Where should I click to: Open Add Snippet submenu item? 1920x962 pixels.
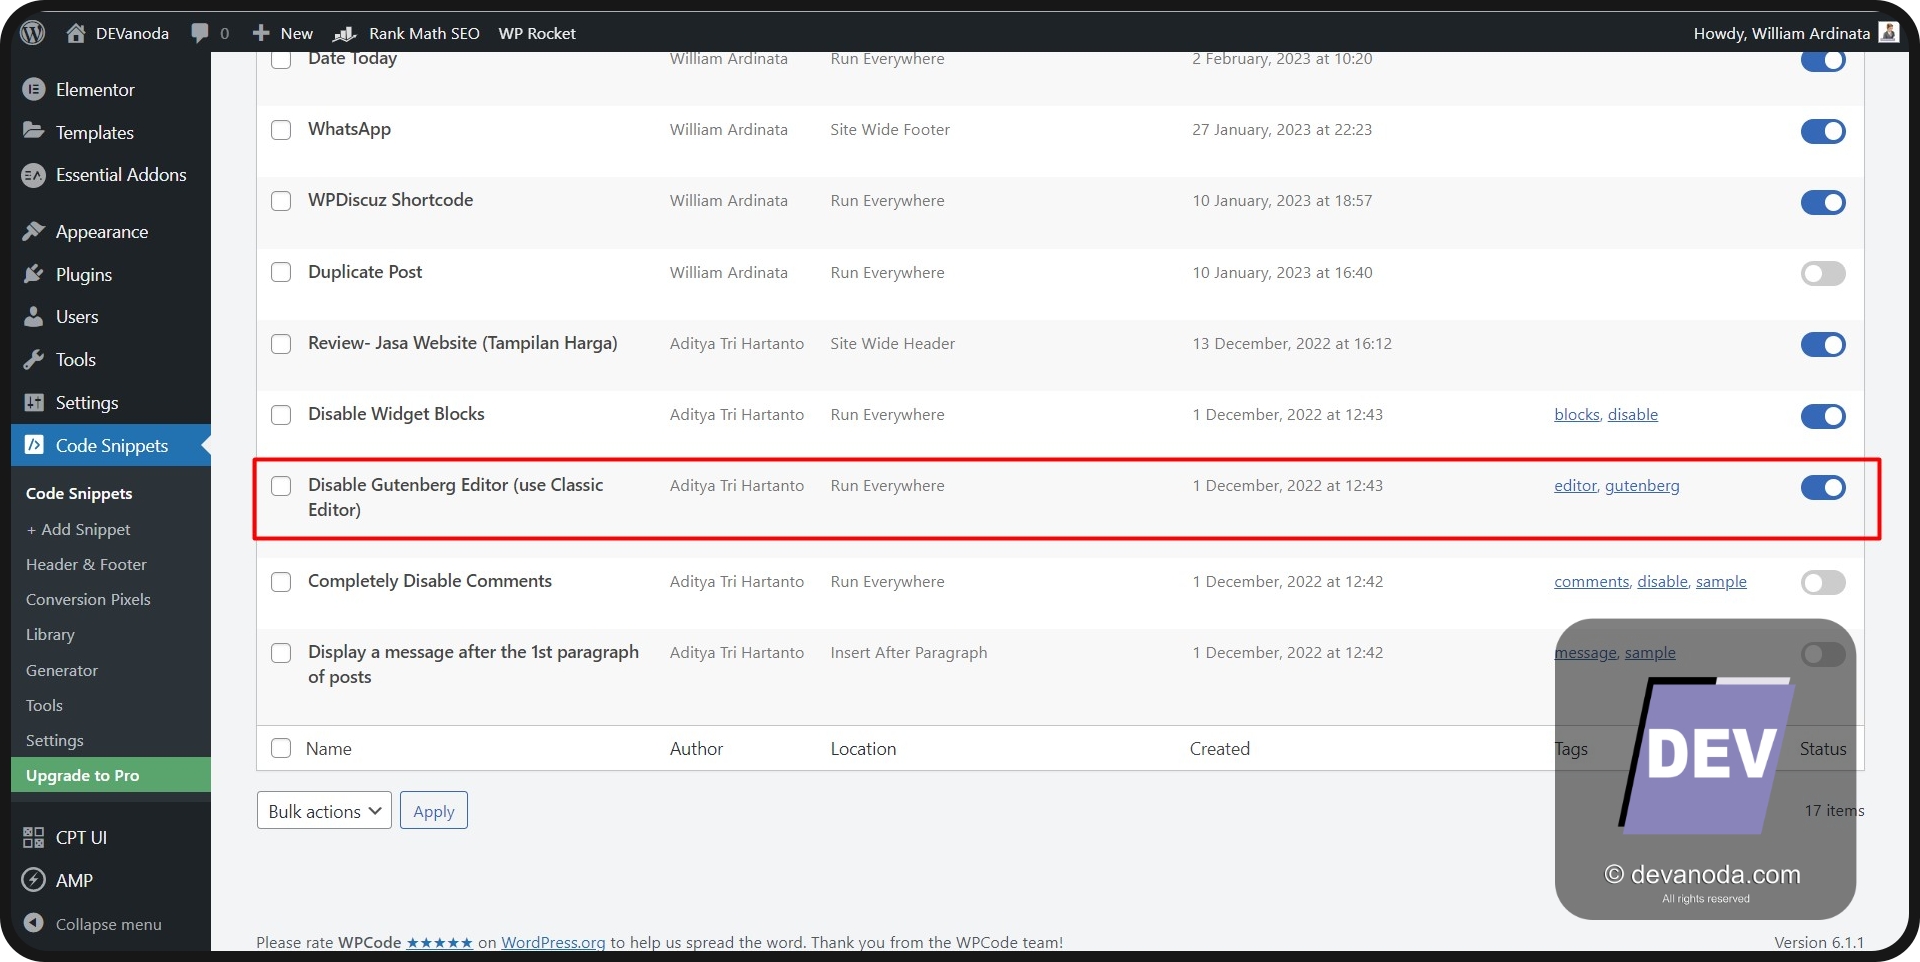click(x=78, y=529)
